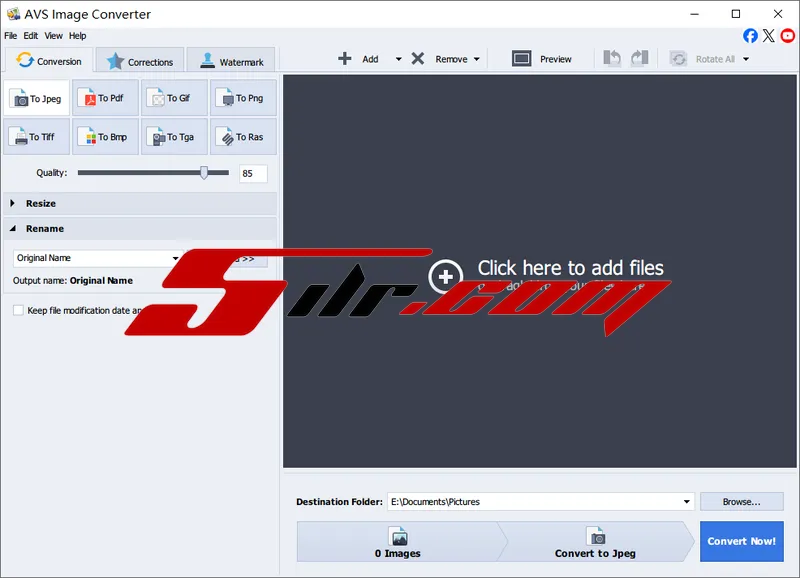This screenshot has height=578, width=800.
Task: Switch to the Corrections tab
Action: coord(140,61)
